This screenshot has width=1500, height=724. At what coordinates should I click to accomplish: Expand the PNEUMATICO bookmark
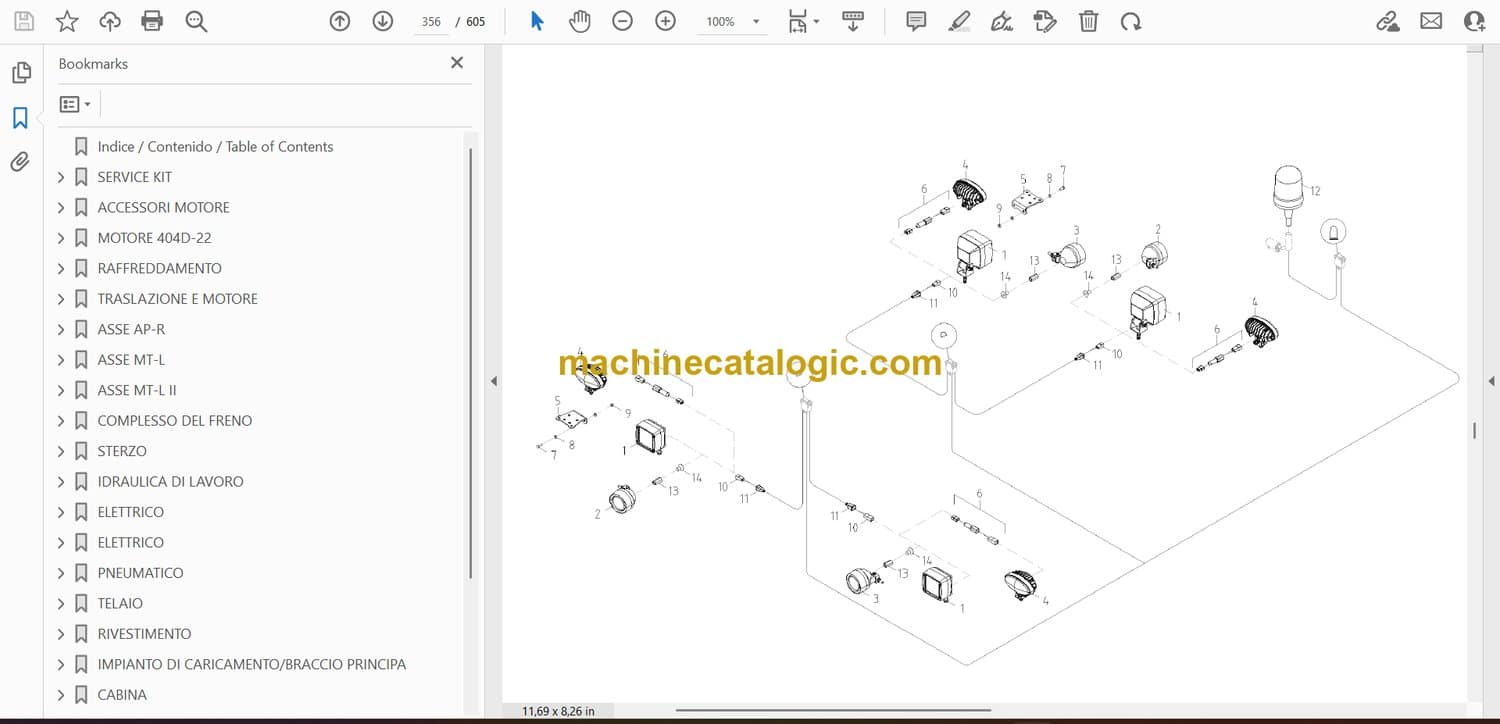61,573
